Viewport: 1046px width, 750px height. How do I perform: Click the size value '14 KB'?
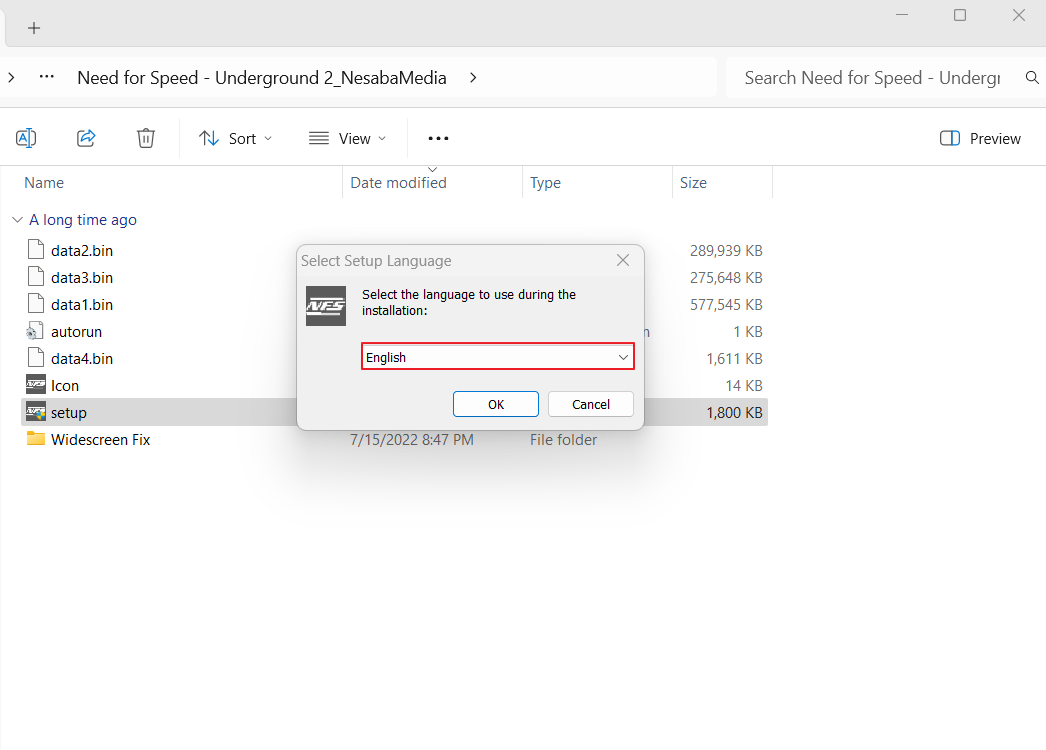coord(744,386)
